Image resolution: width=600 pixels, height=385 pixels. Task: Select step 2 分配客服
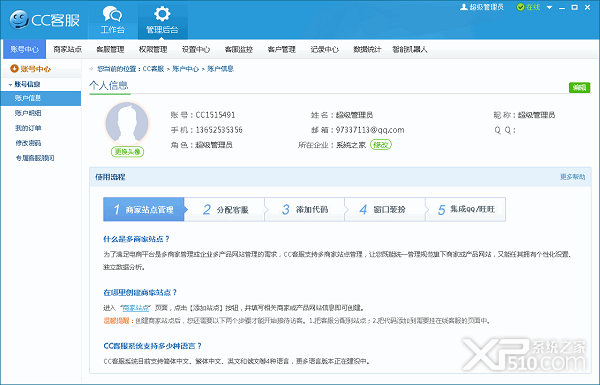[225, 209]
